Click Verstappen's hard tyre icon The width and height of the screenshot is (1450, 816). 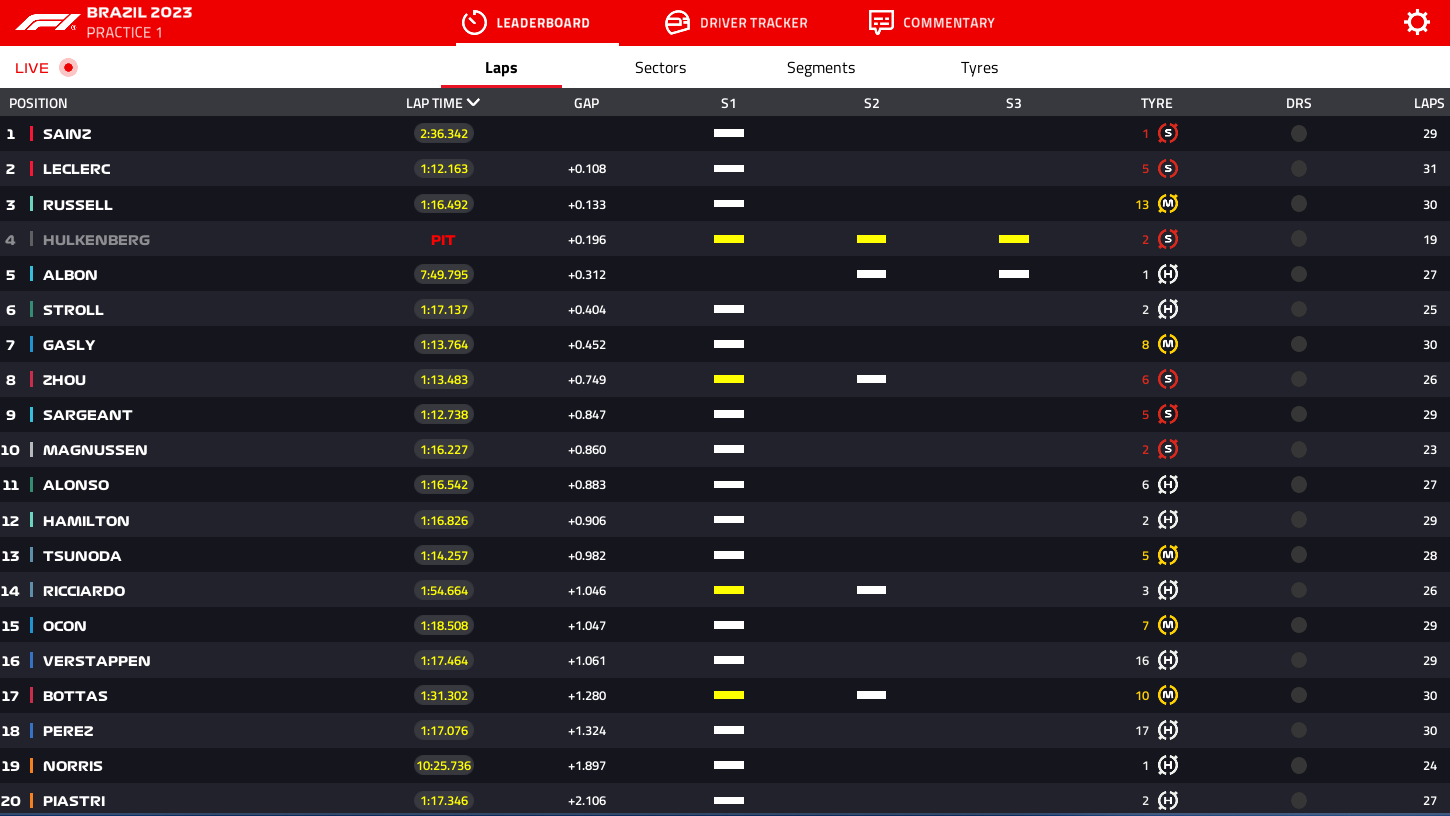(x=1167, y=660)
